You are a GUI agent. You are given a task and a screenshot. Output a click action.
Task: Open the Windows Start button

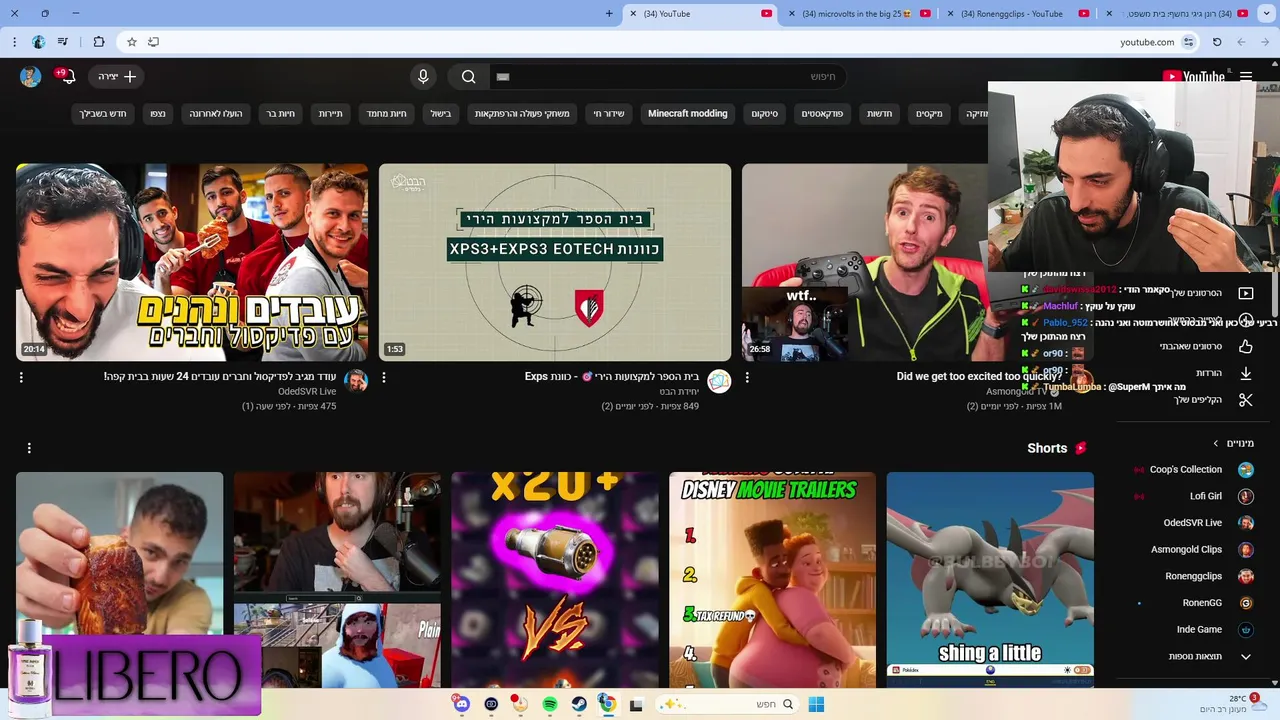click(x=816, y=705)
